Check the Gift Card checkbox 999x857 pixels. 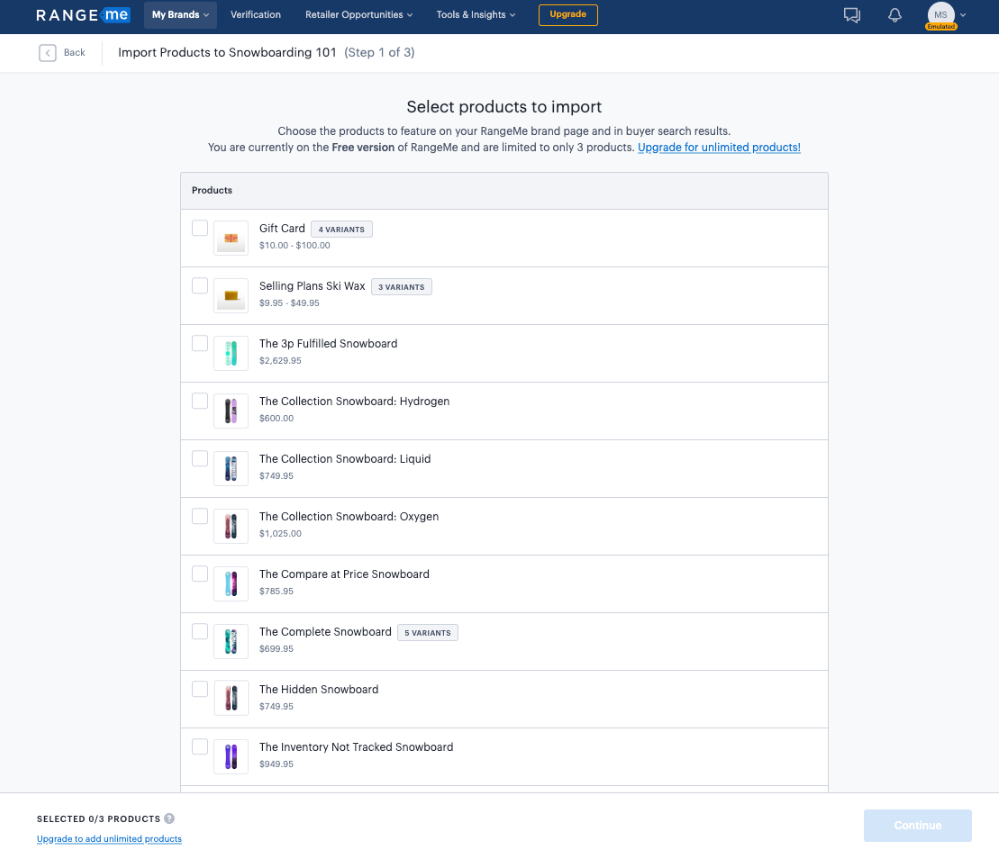pyautogui.click(x=200, y=228)
